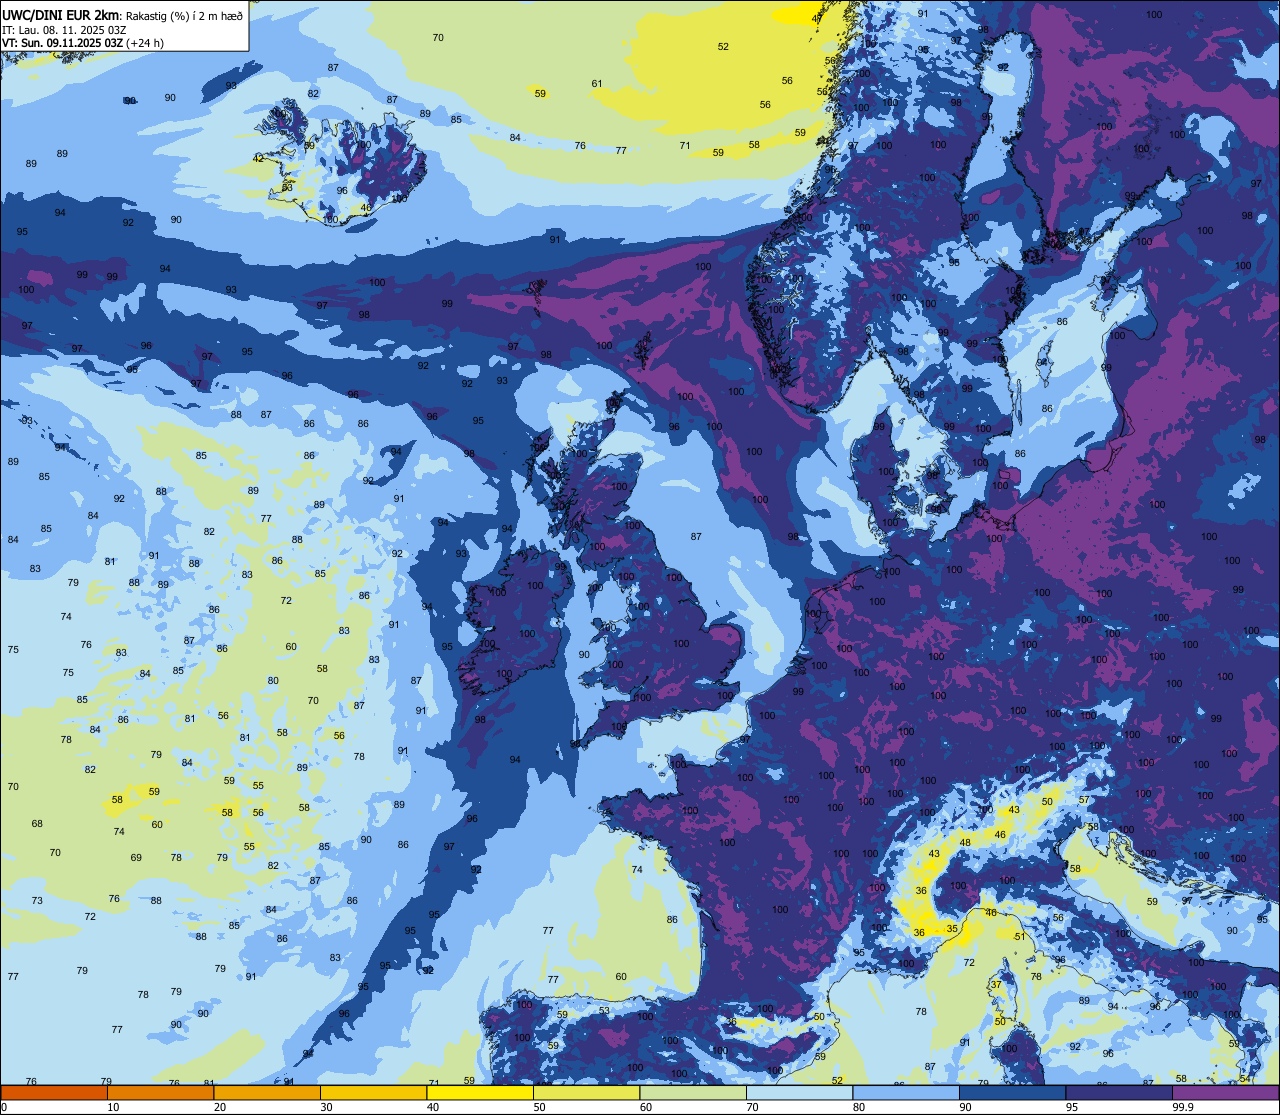
Task: Select the 10–20 orange legend swatch
Action: pos(160,1092)
